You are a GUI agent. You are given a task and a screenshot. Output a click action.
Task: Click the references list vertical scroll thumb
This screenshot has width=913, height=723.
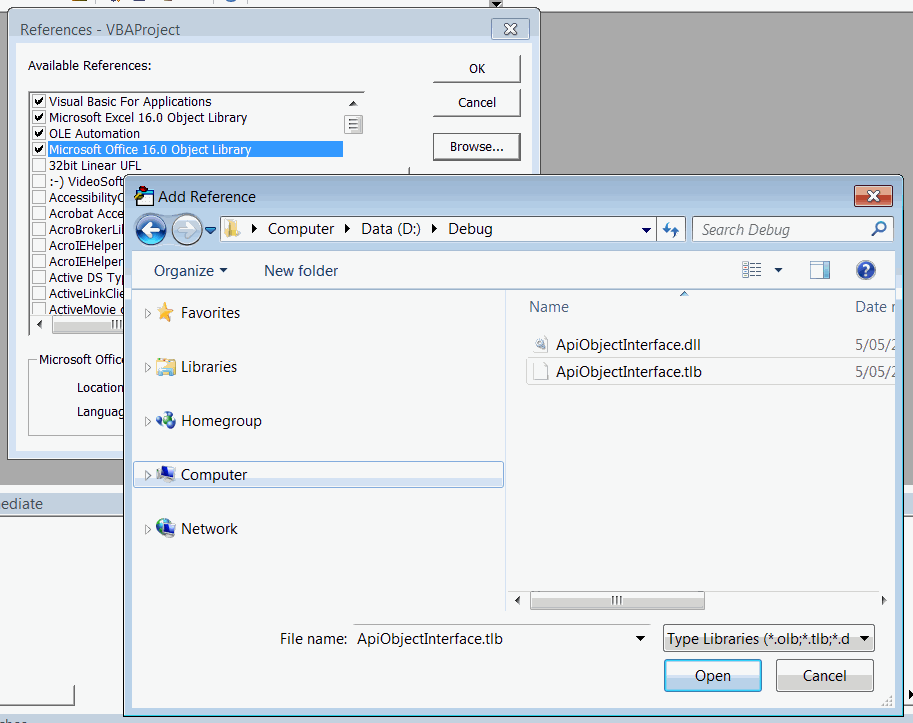(353, 125)
